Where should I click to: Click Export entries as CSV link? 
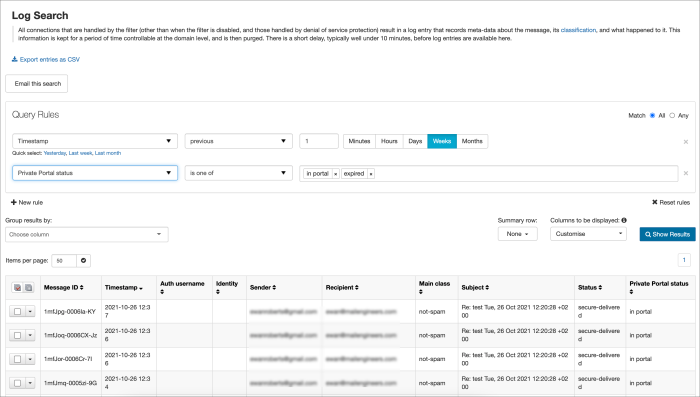50,59
